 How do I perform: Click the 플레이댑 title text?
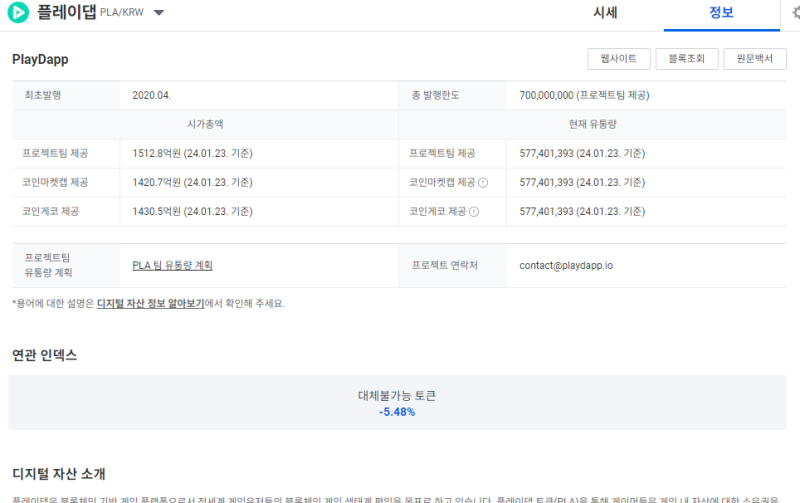coord(66,12)
